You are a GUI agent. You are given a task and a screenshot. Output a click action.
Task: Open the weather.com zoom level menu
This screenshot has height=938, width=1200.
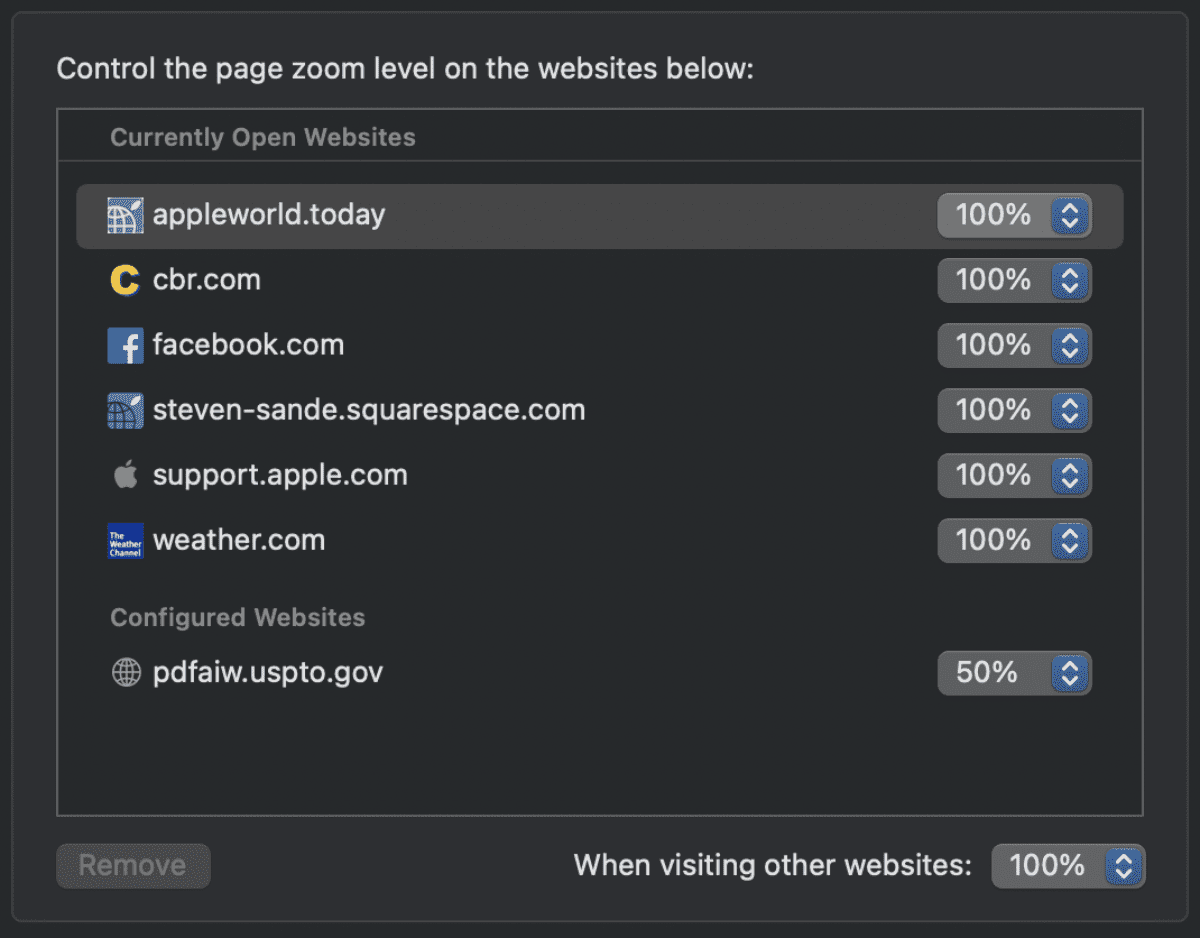(1014, 541)
